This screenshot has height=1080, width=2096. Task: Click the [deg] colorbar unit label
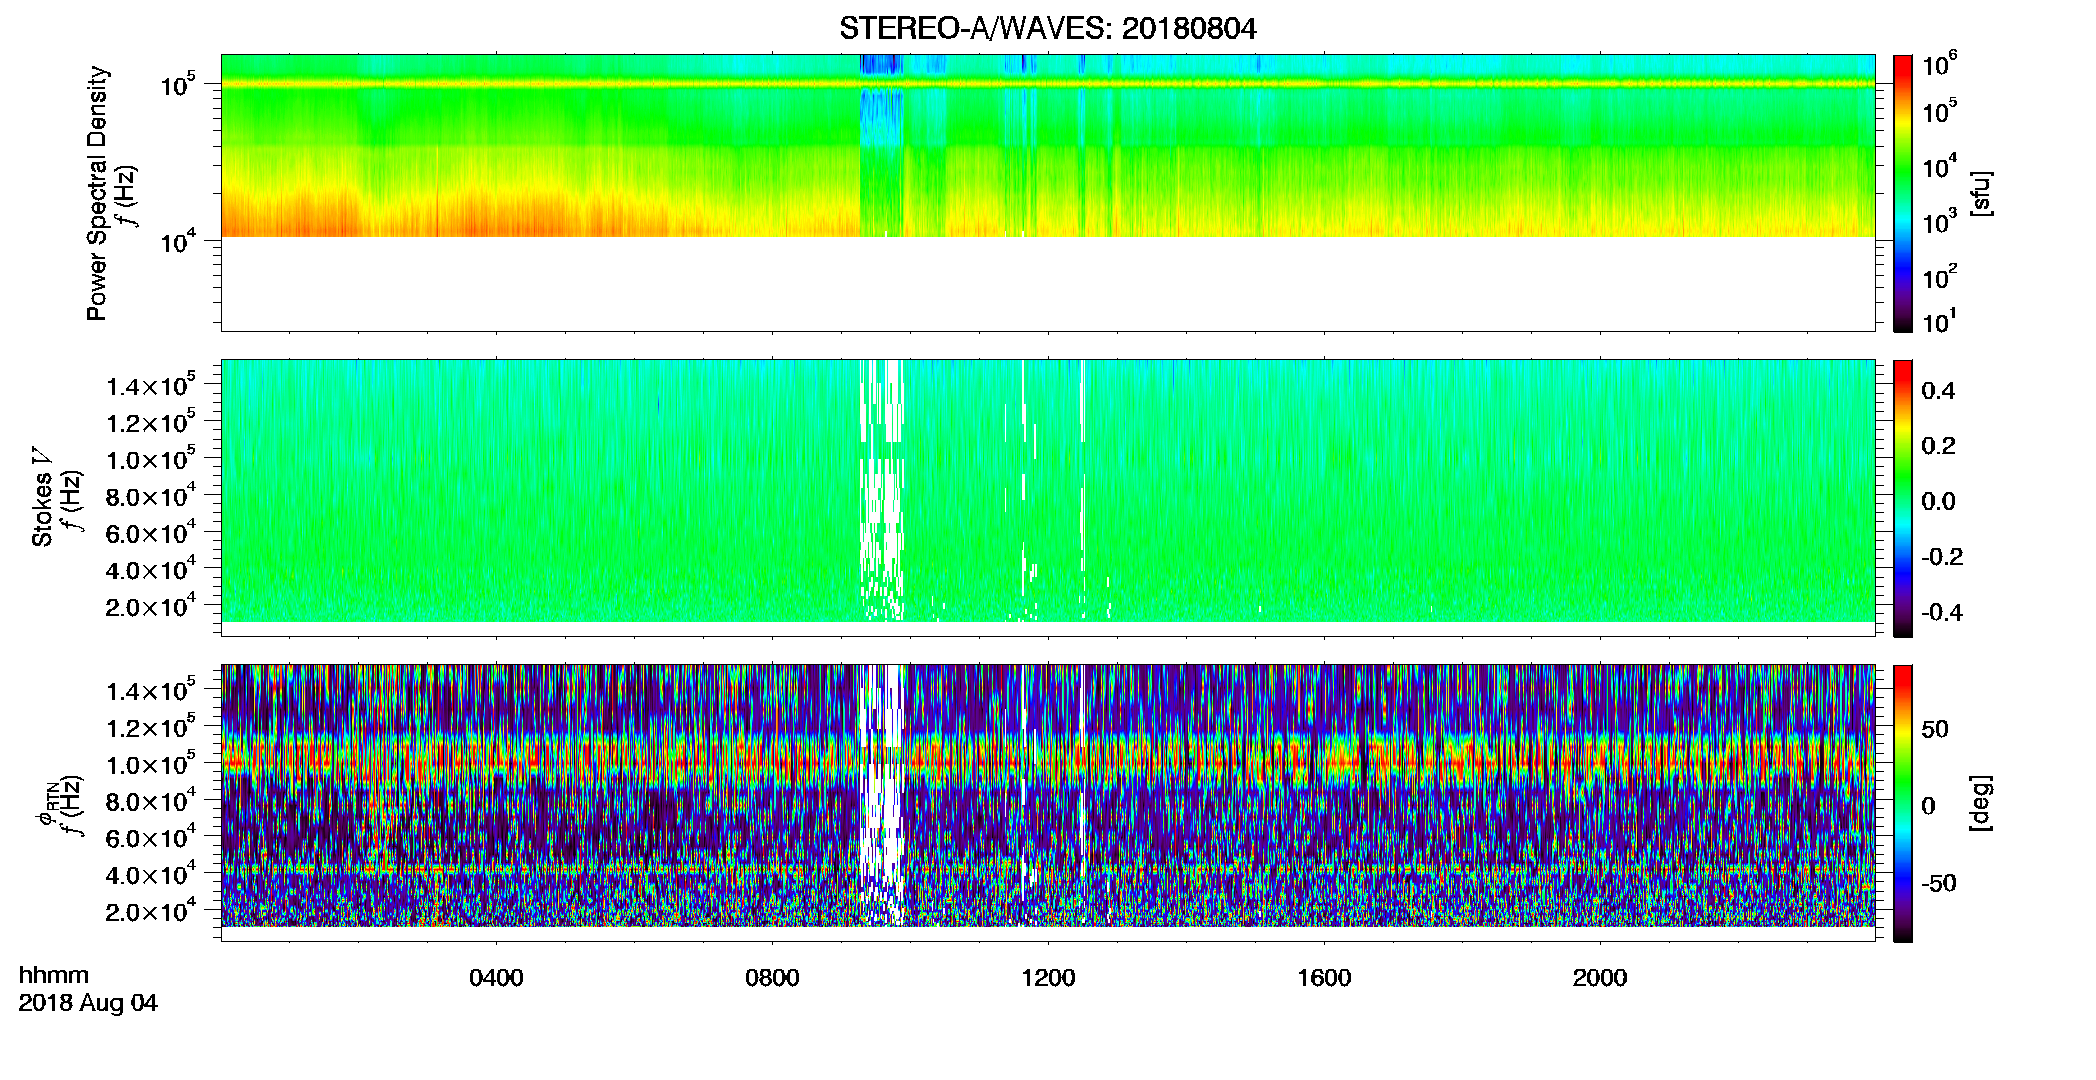coord(1980,803)
